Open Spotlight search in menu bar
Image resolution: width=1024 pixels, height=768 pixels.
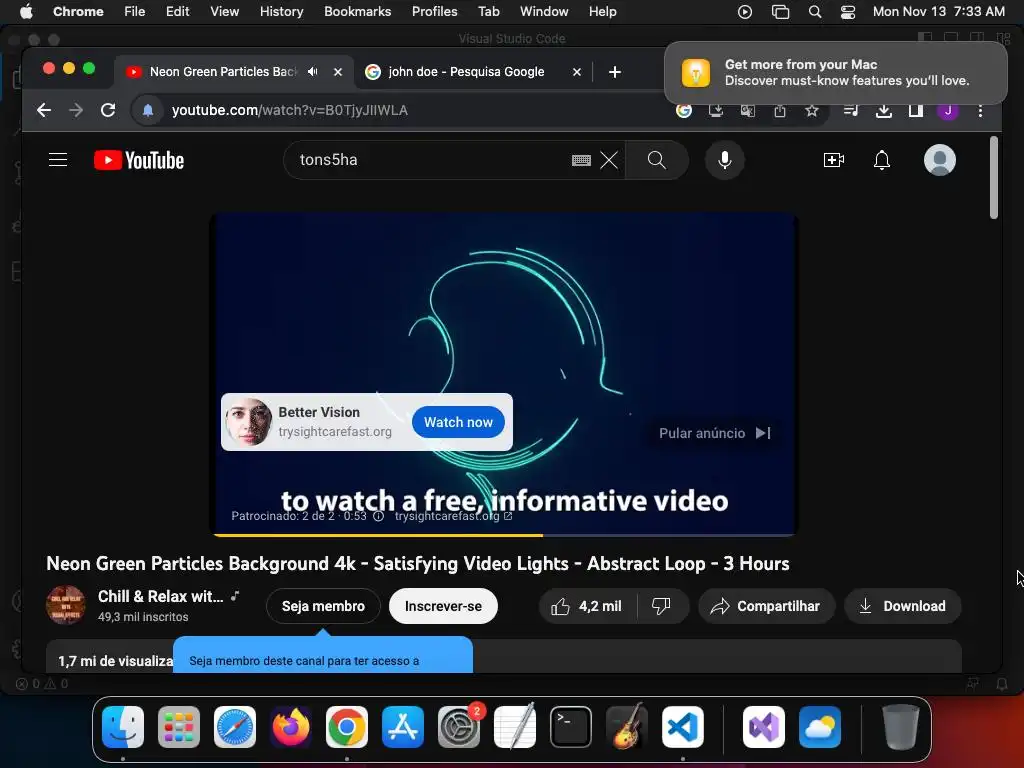[815, 11]
